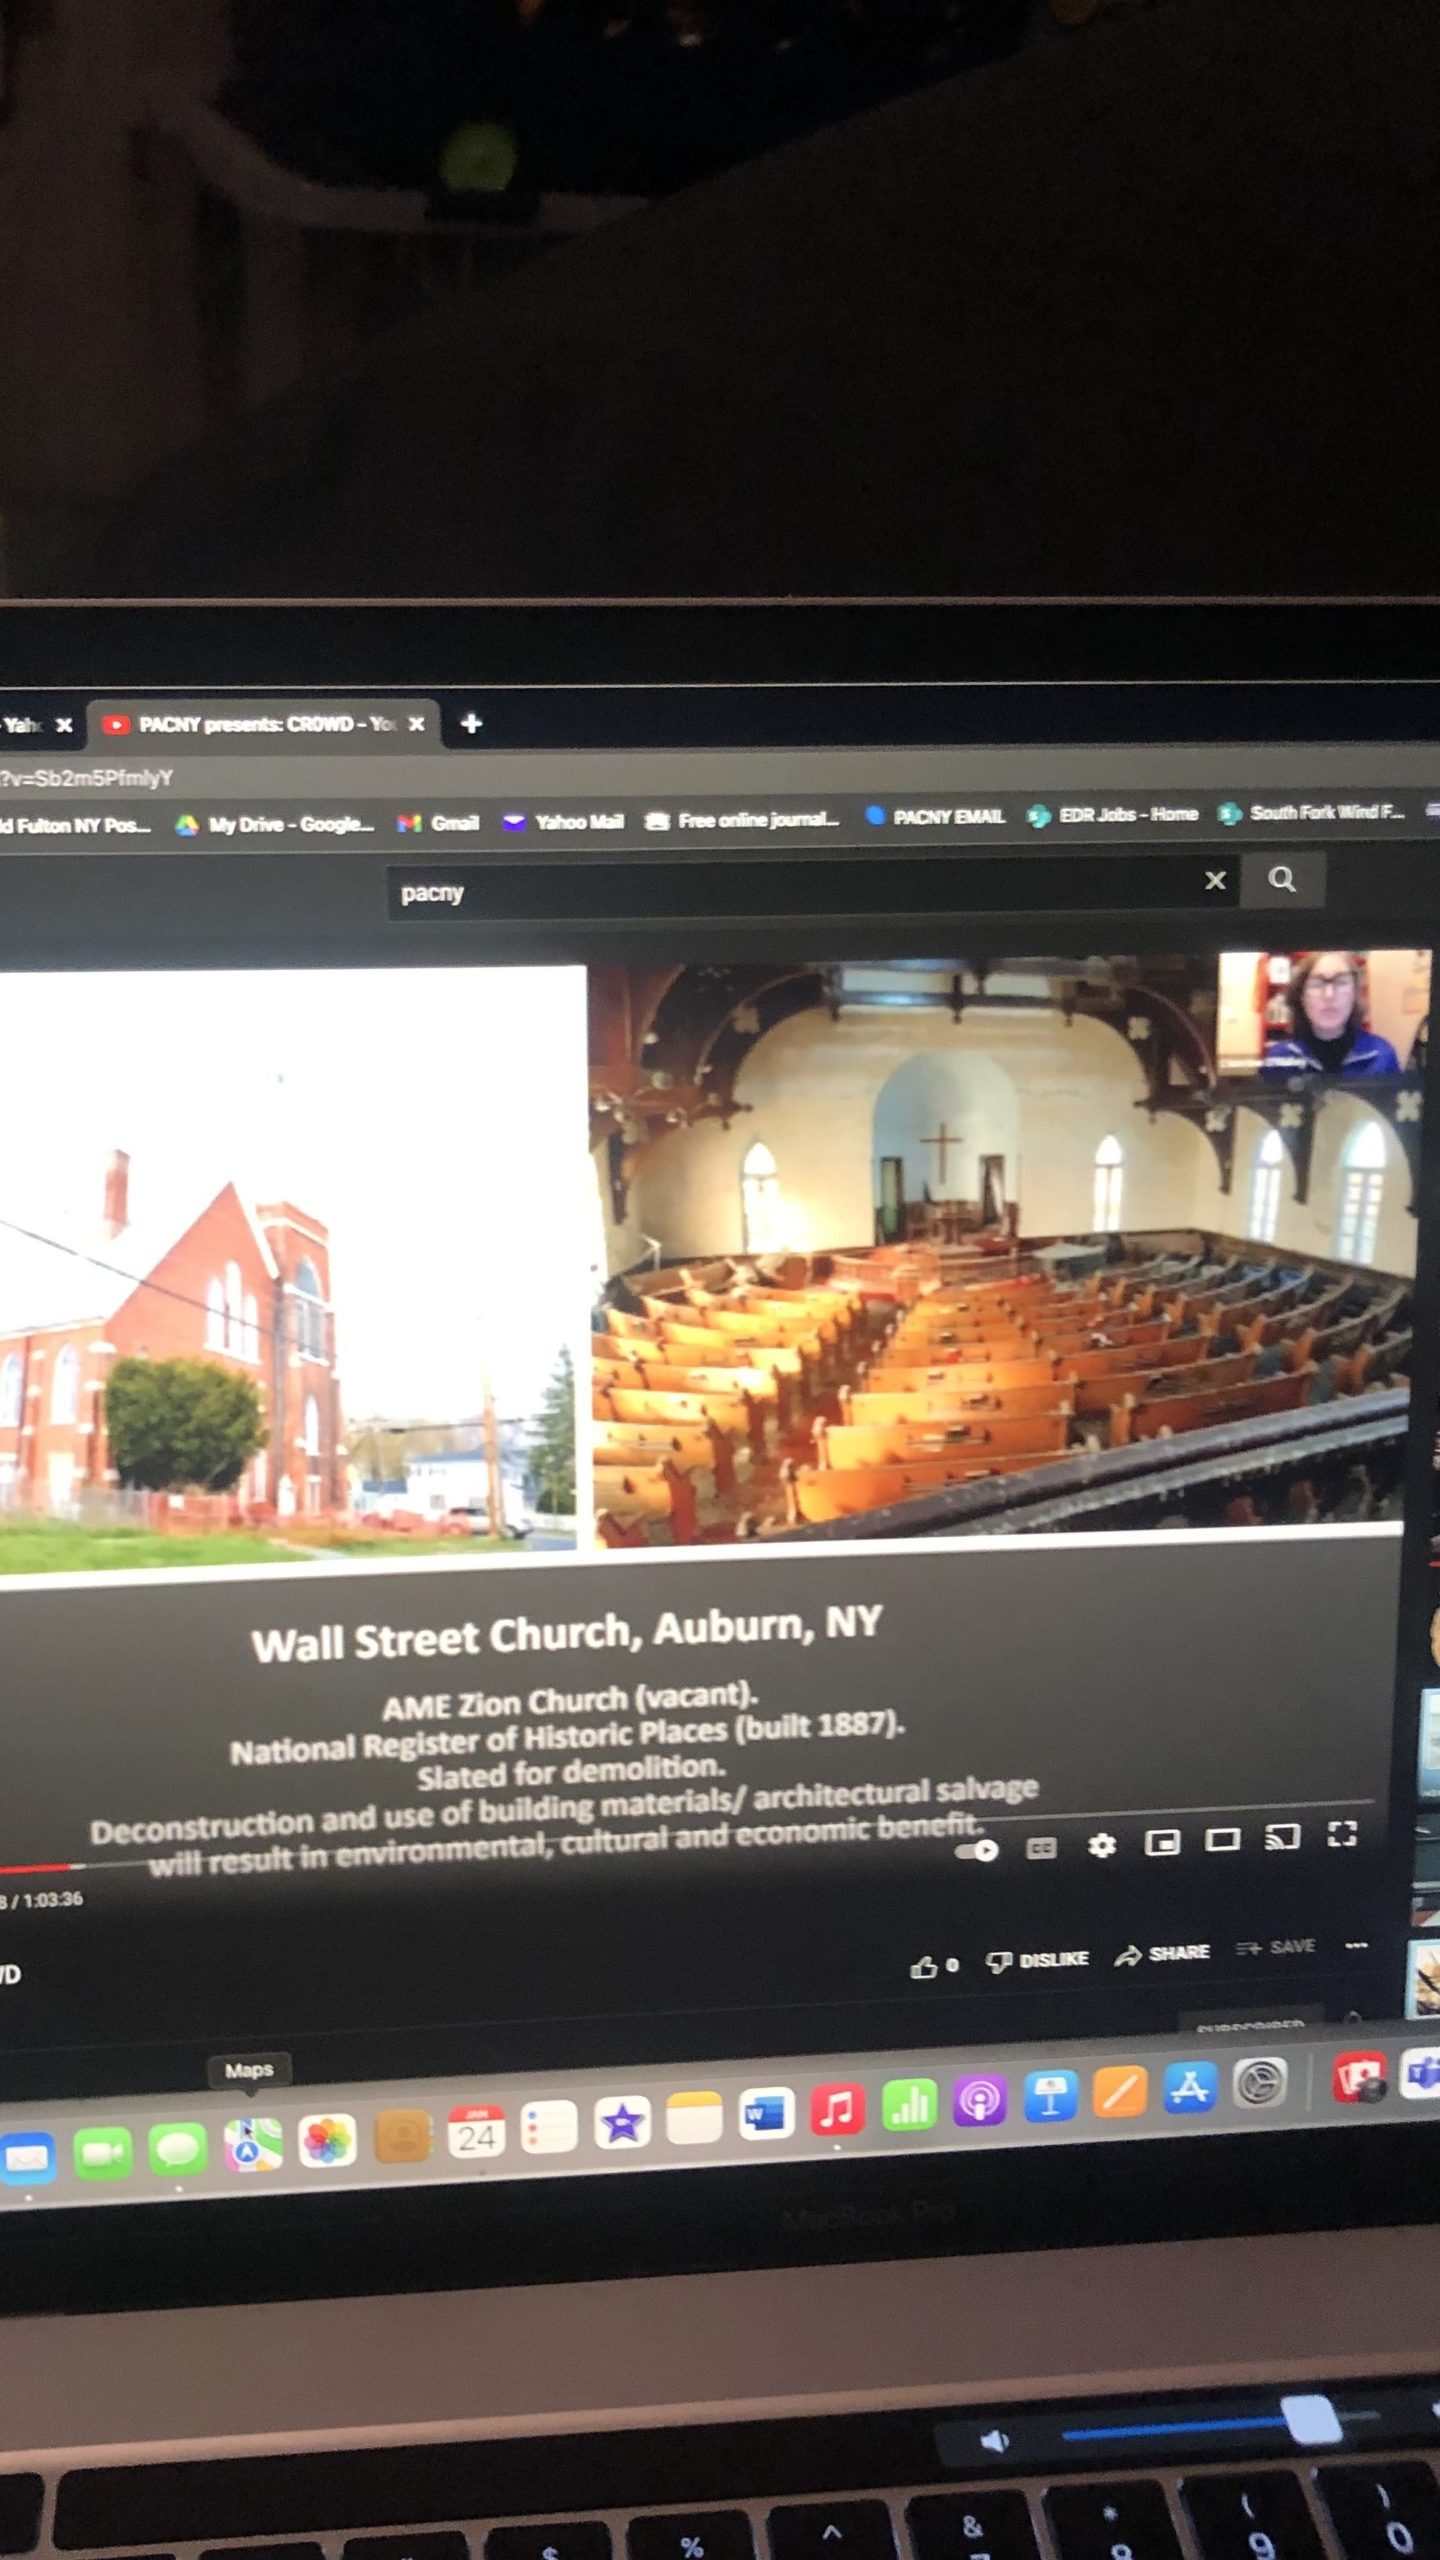Viewport: 1440px width, 2560px height.
Task: Enter full screen video
Action: 1342,1833
